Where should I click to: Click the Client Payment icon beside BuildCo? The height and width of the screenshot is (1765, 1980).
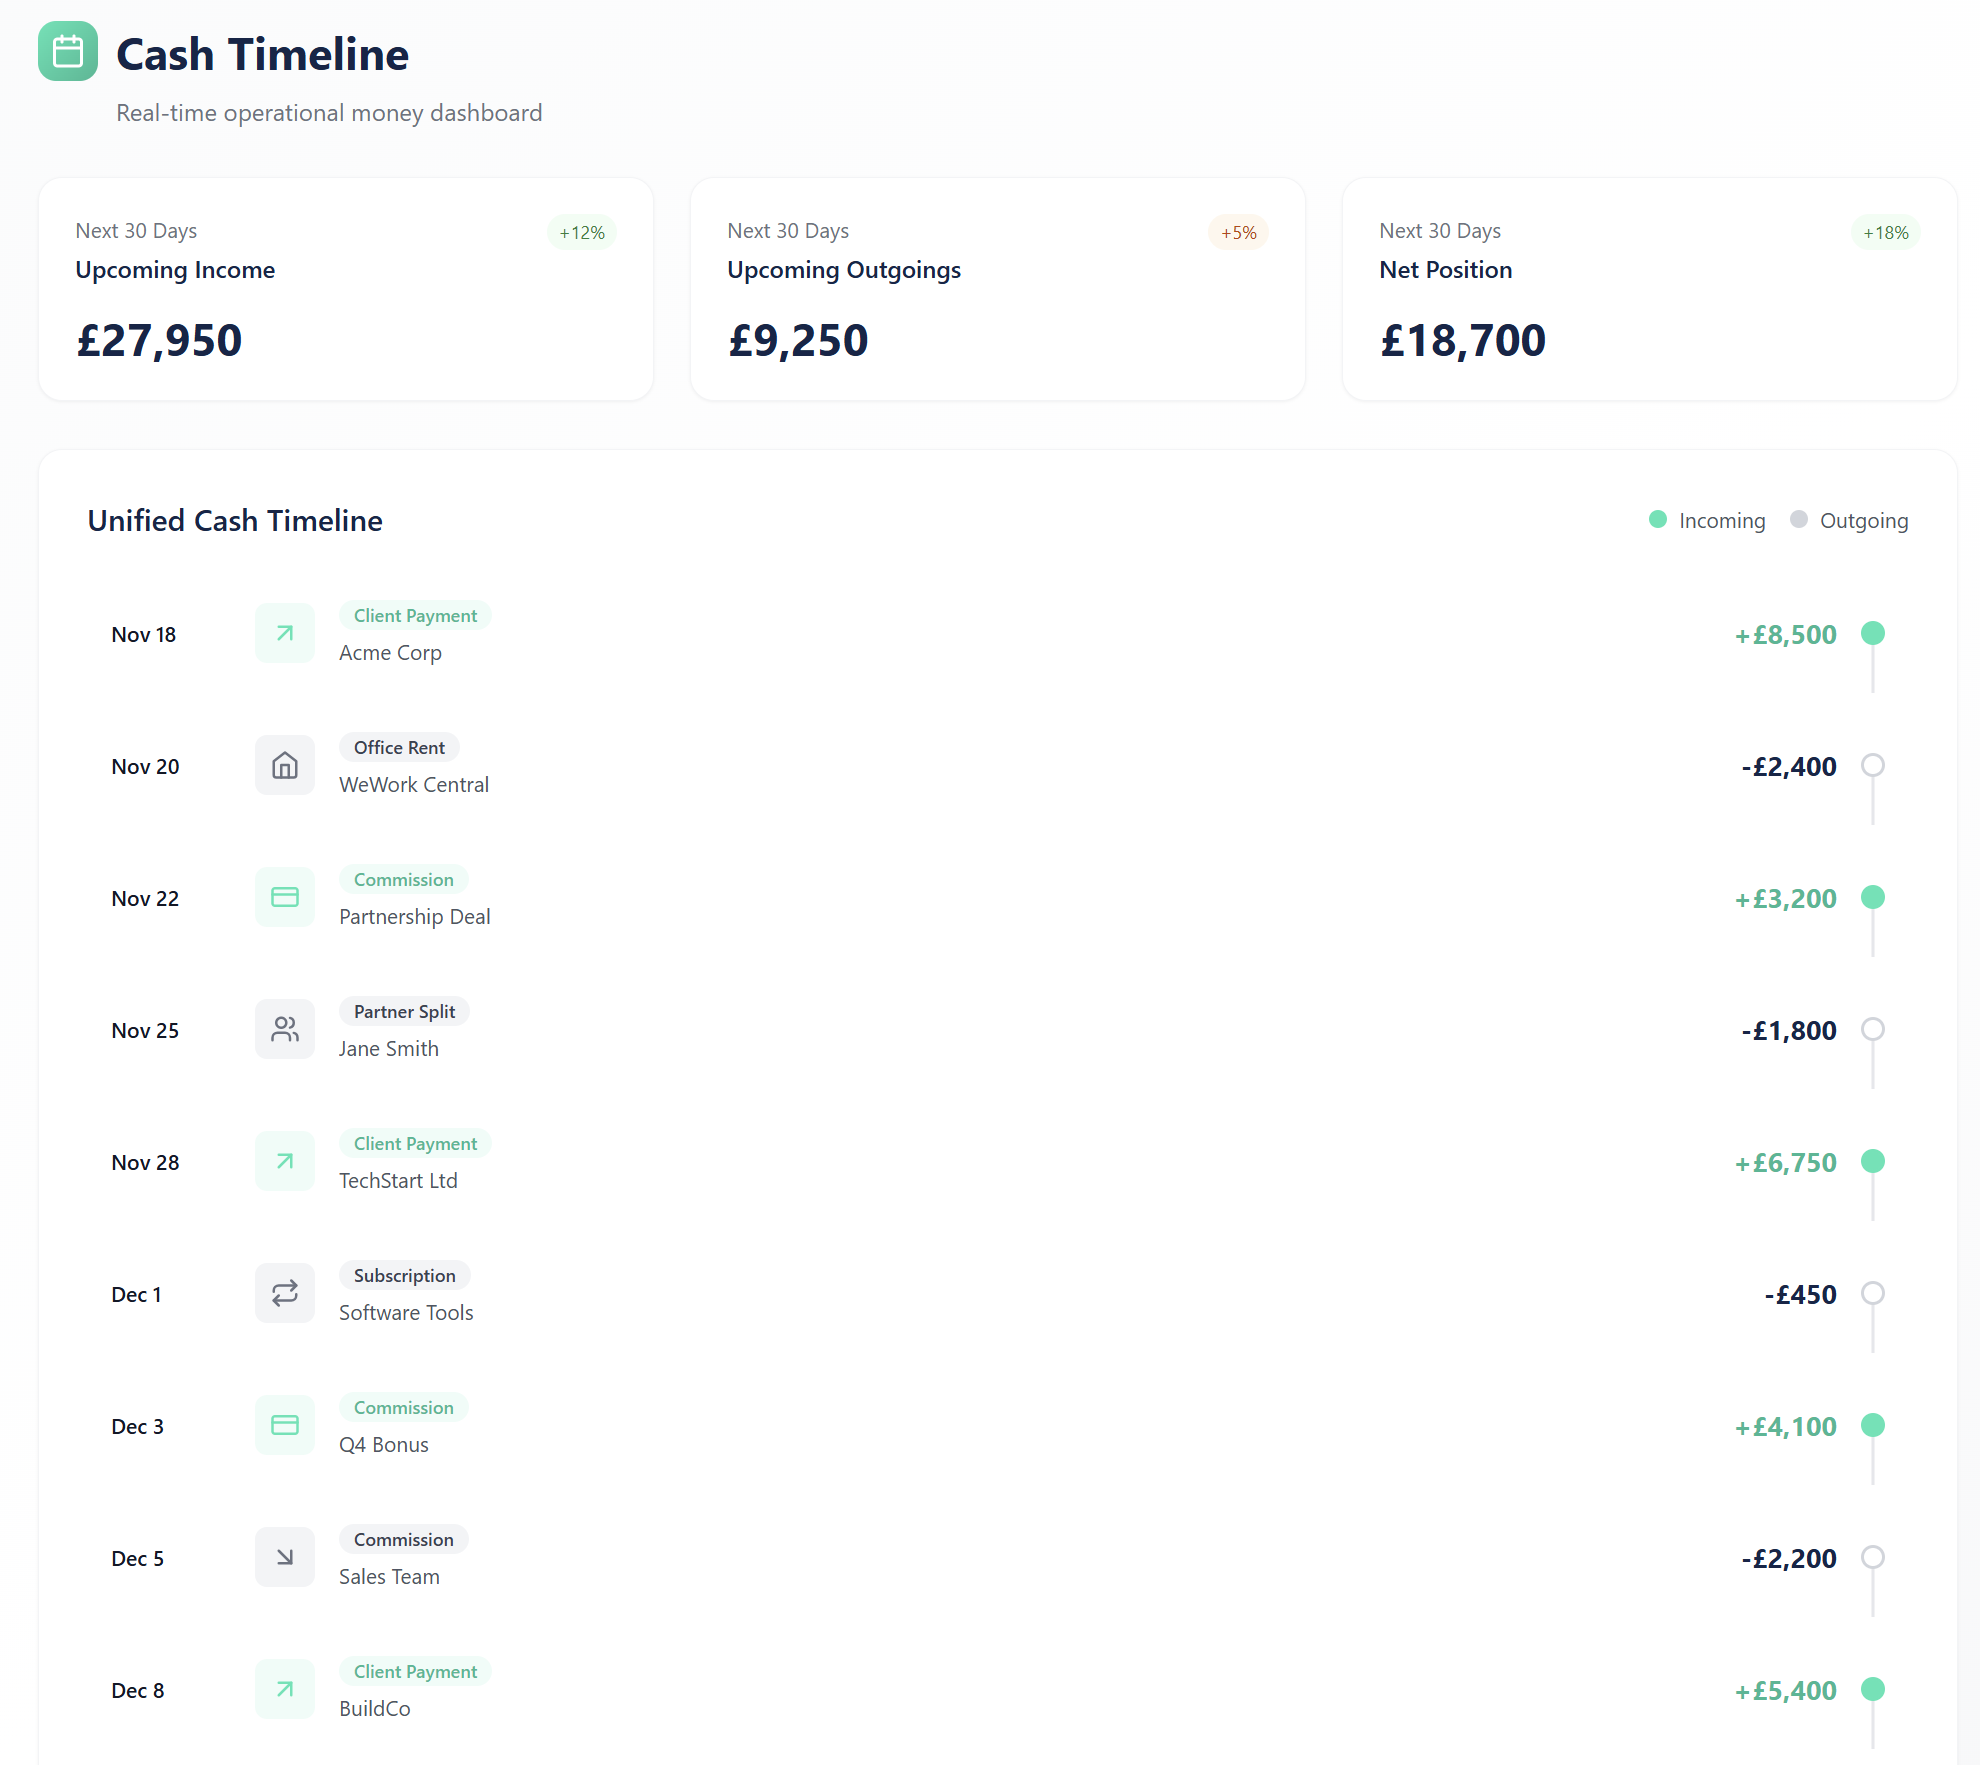[284, 1688]
